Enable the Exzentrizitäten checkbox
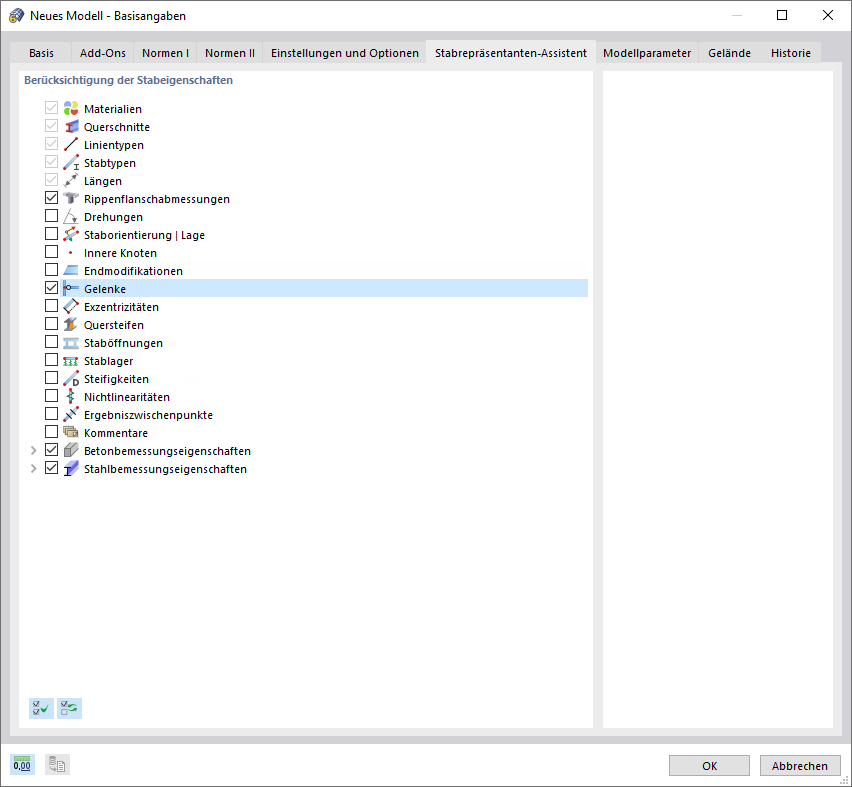This screenshot has height=787, width=852. (51, 305)
